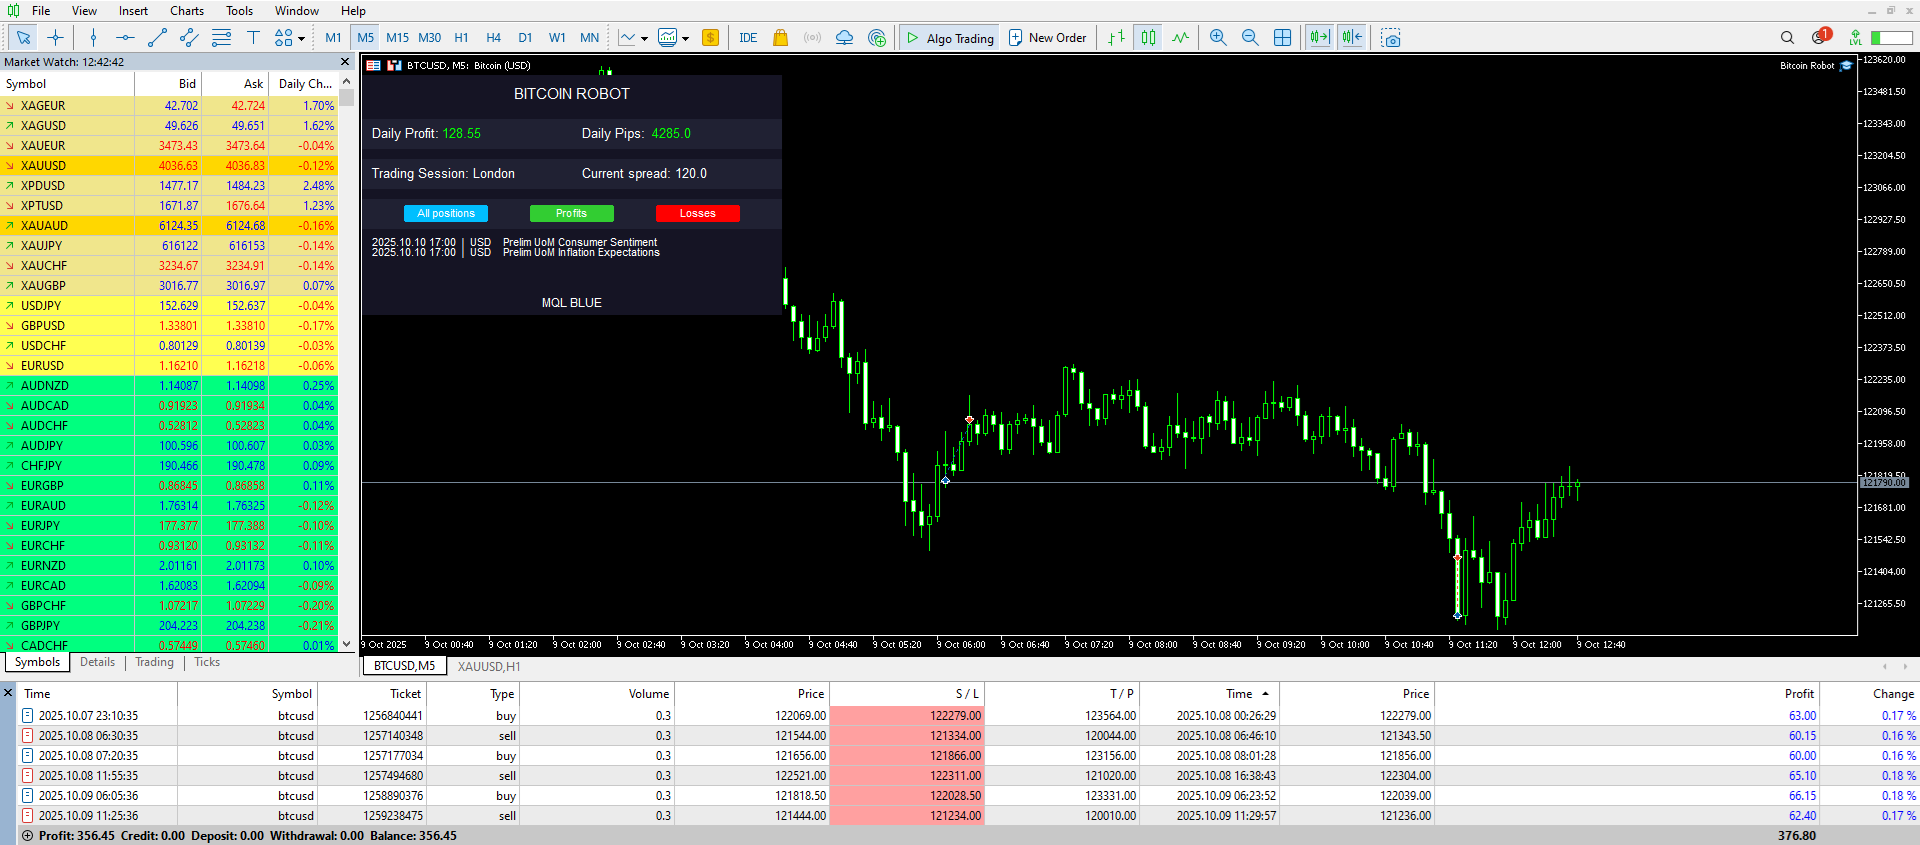The height and width of the screenshot is (845, 1920).
Task: Select the equidistant channel tool
Action: 189,38
